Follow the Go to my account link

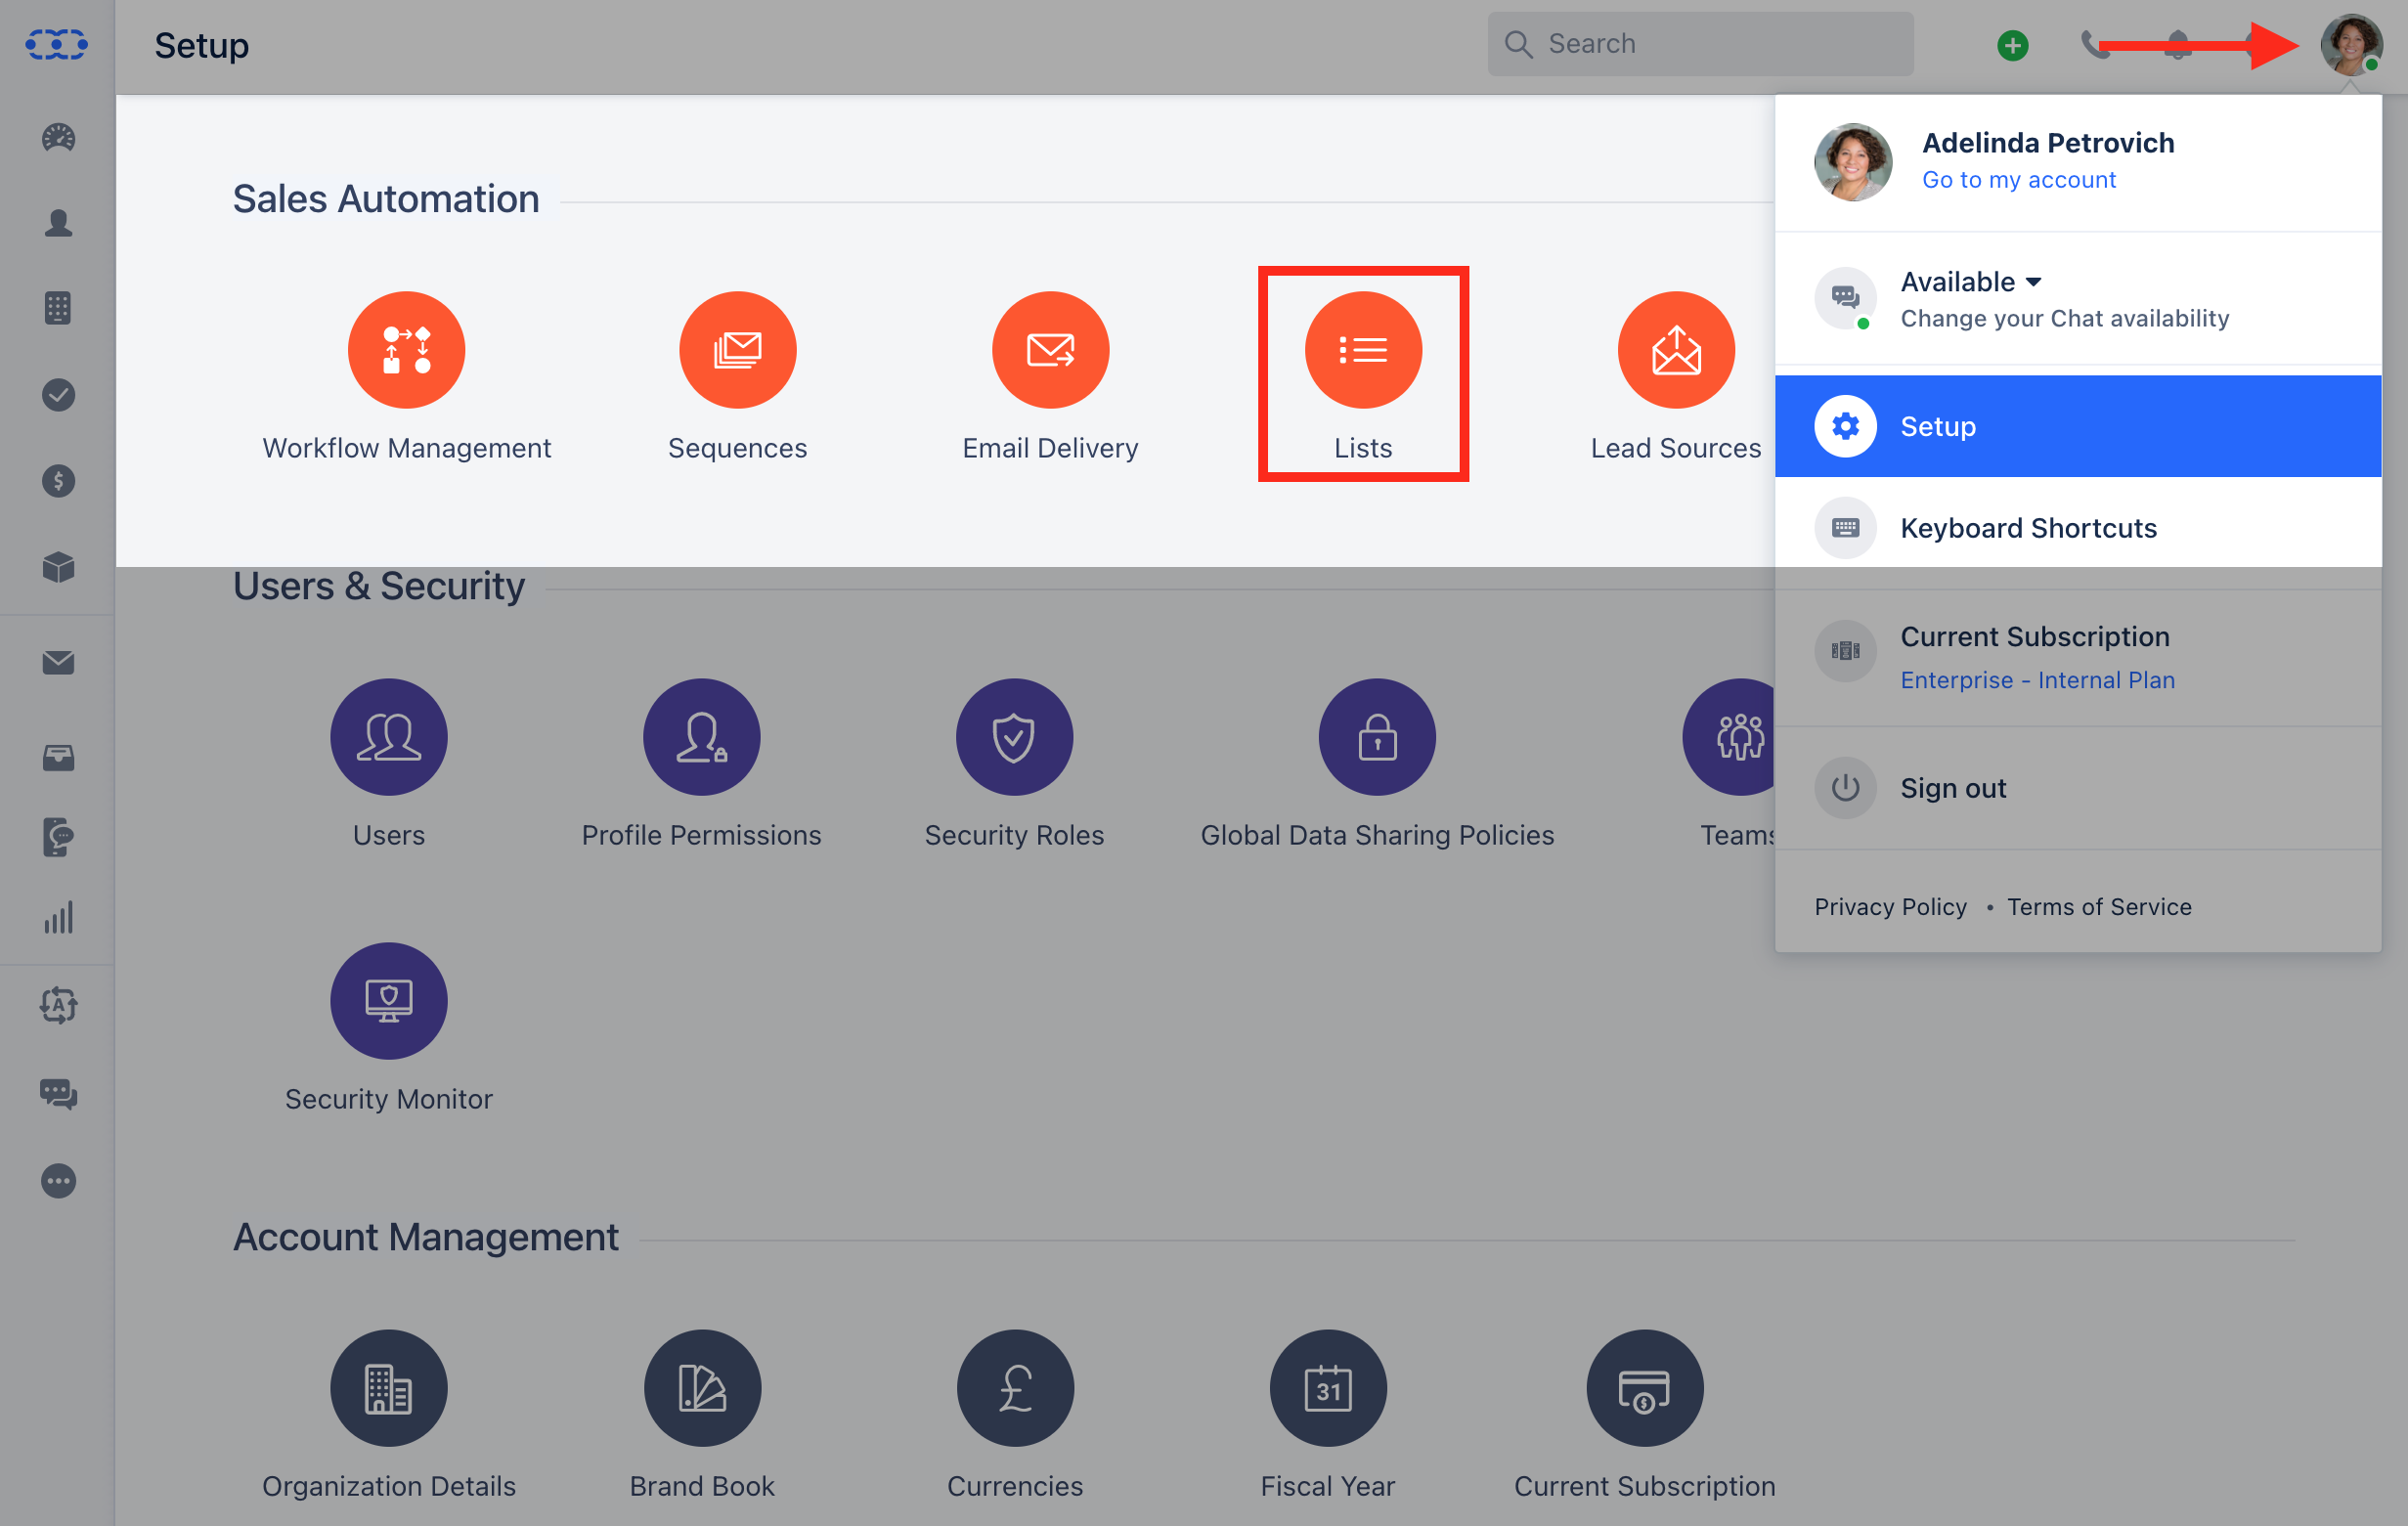pos(2018,180)
